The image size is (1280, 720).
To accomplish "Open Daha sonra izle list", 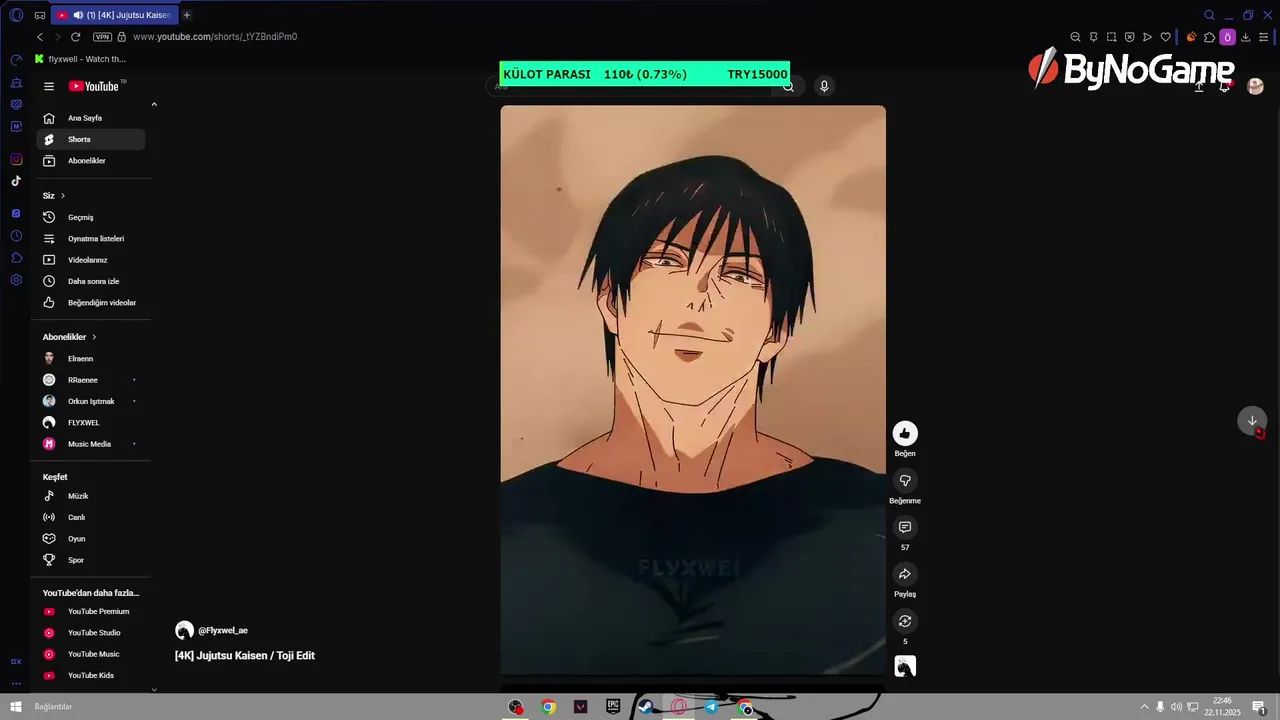I will click(x=91, y=281).
